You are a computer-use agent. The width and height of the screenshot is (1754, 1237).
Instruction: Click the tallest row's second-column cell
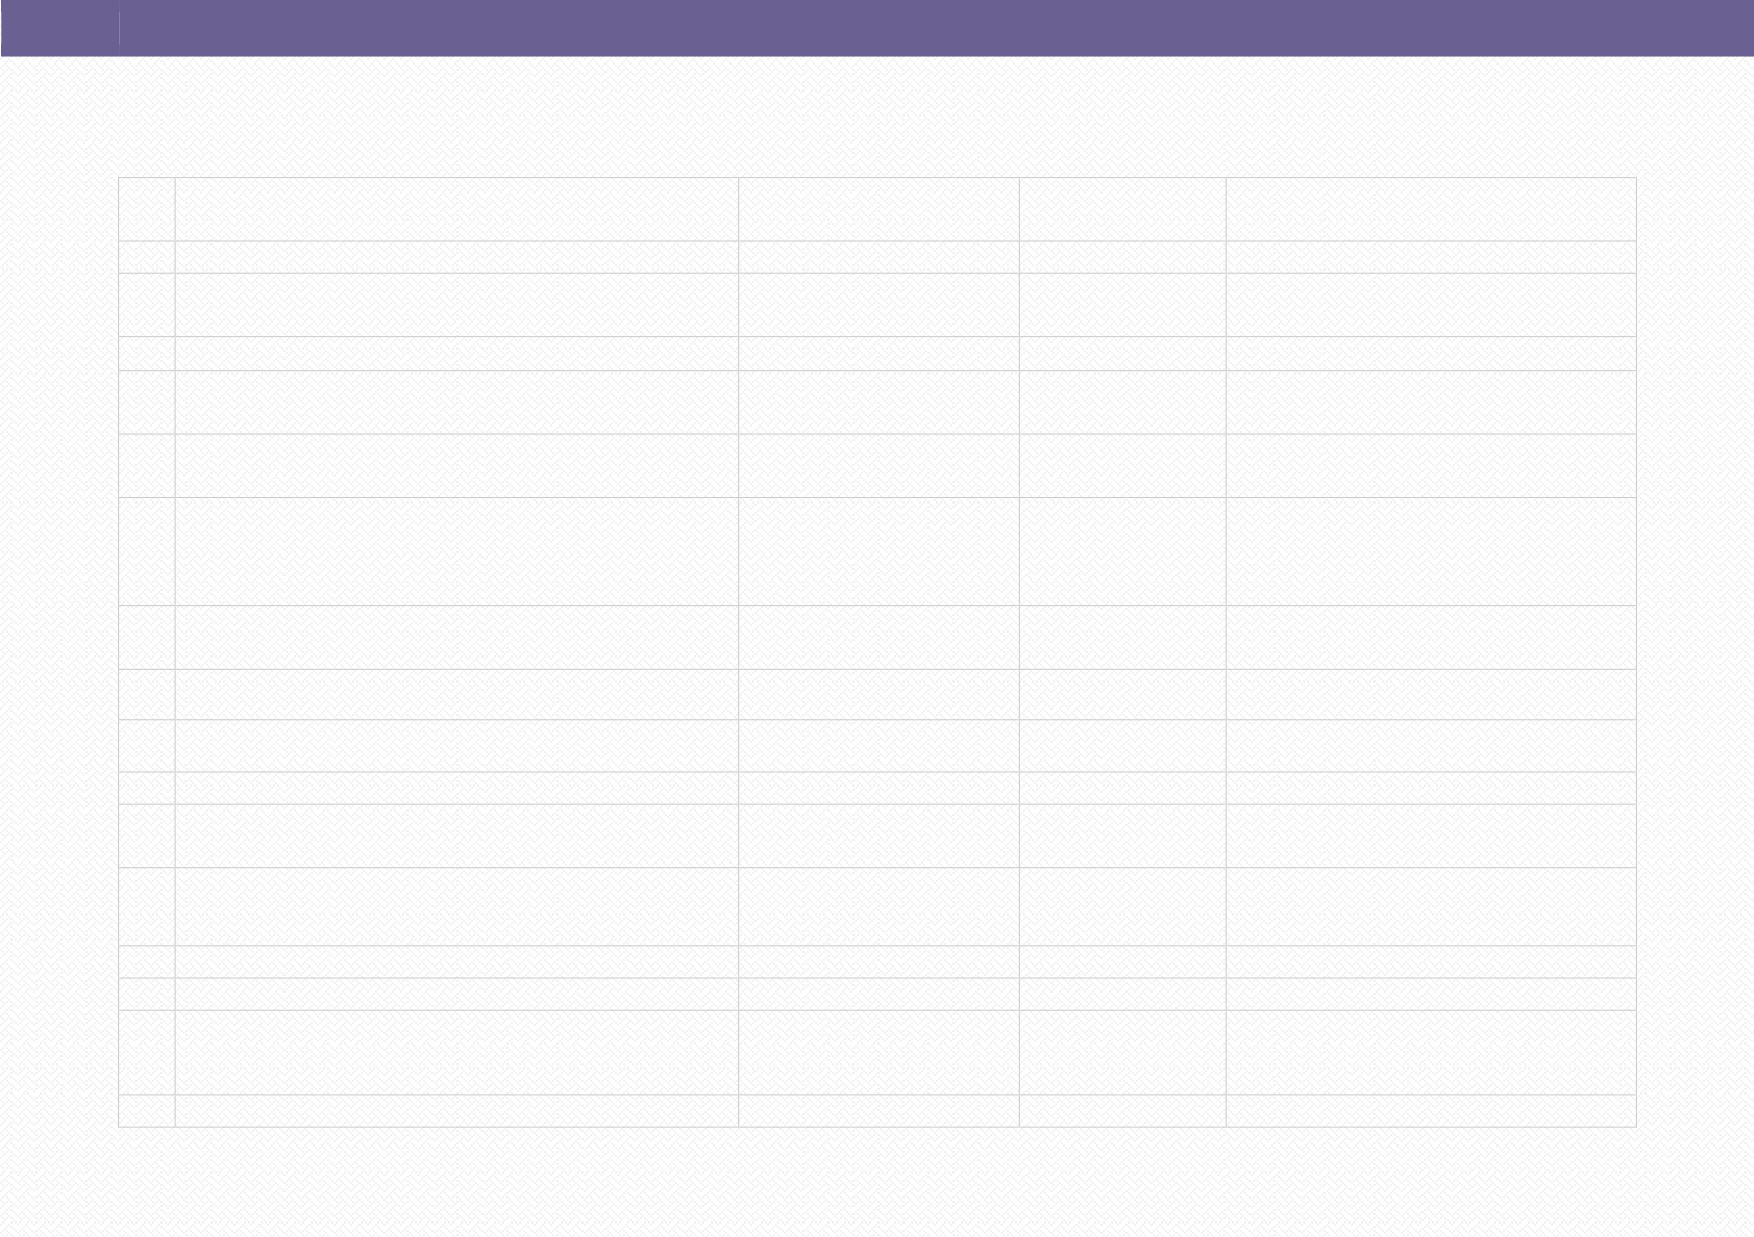click(x=457, y=551)
